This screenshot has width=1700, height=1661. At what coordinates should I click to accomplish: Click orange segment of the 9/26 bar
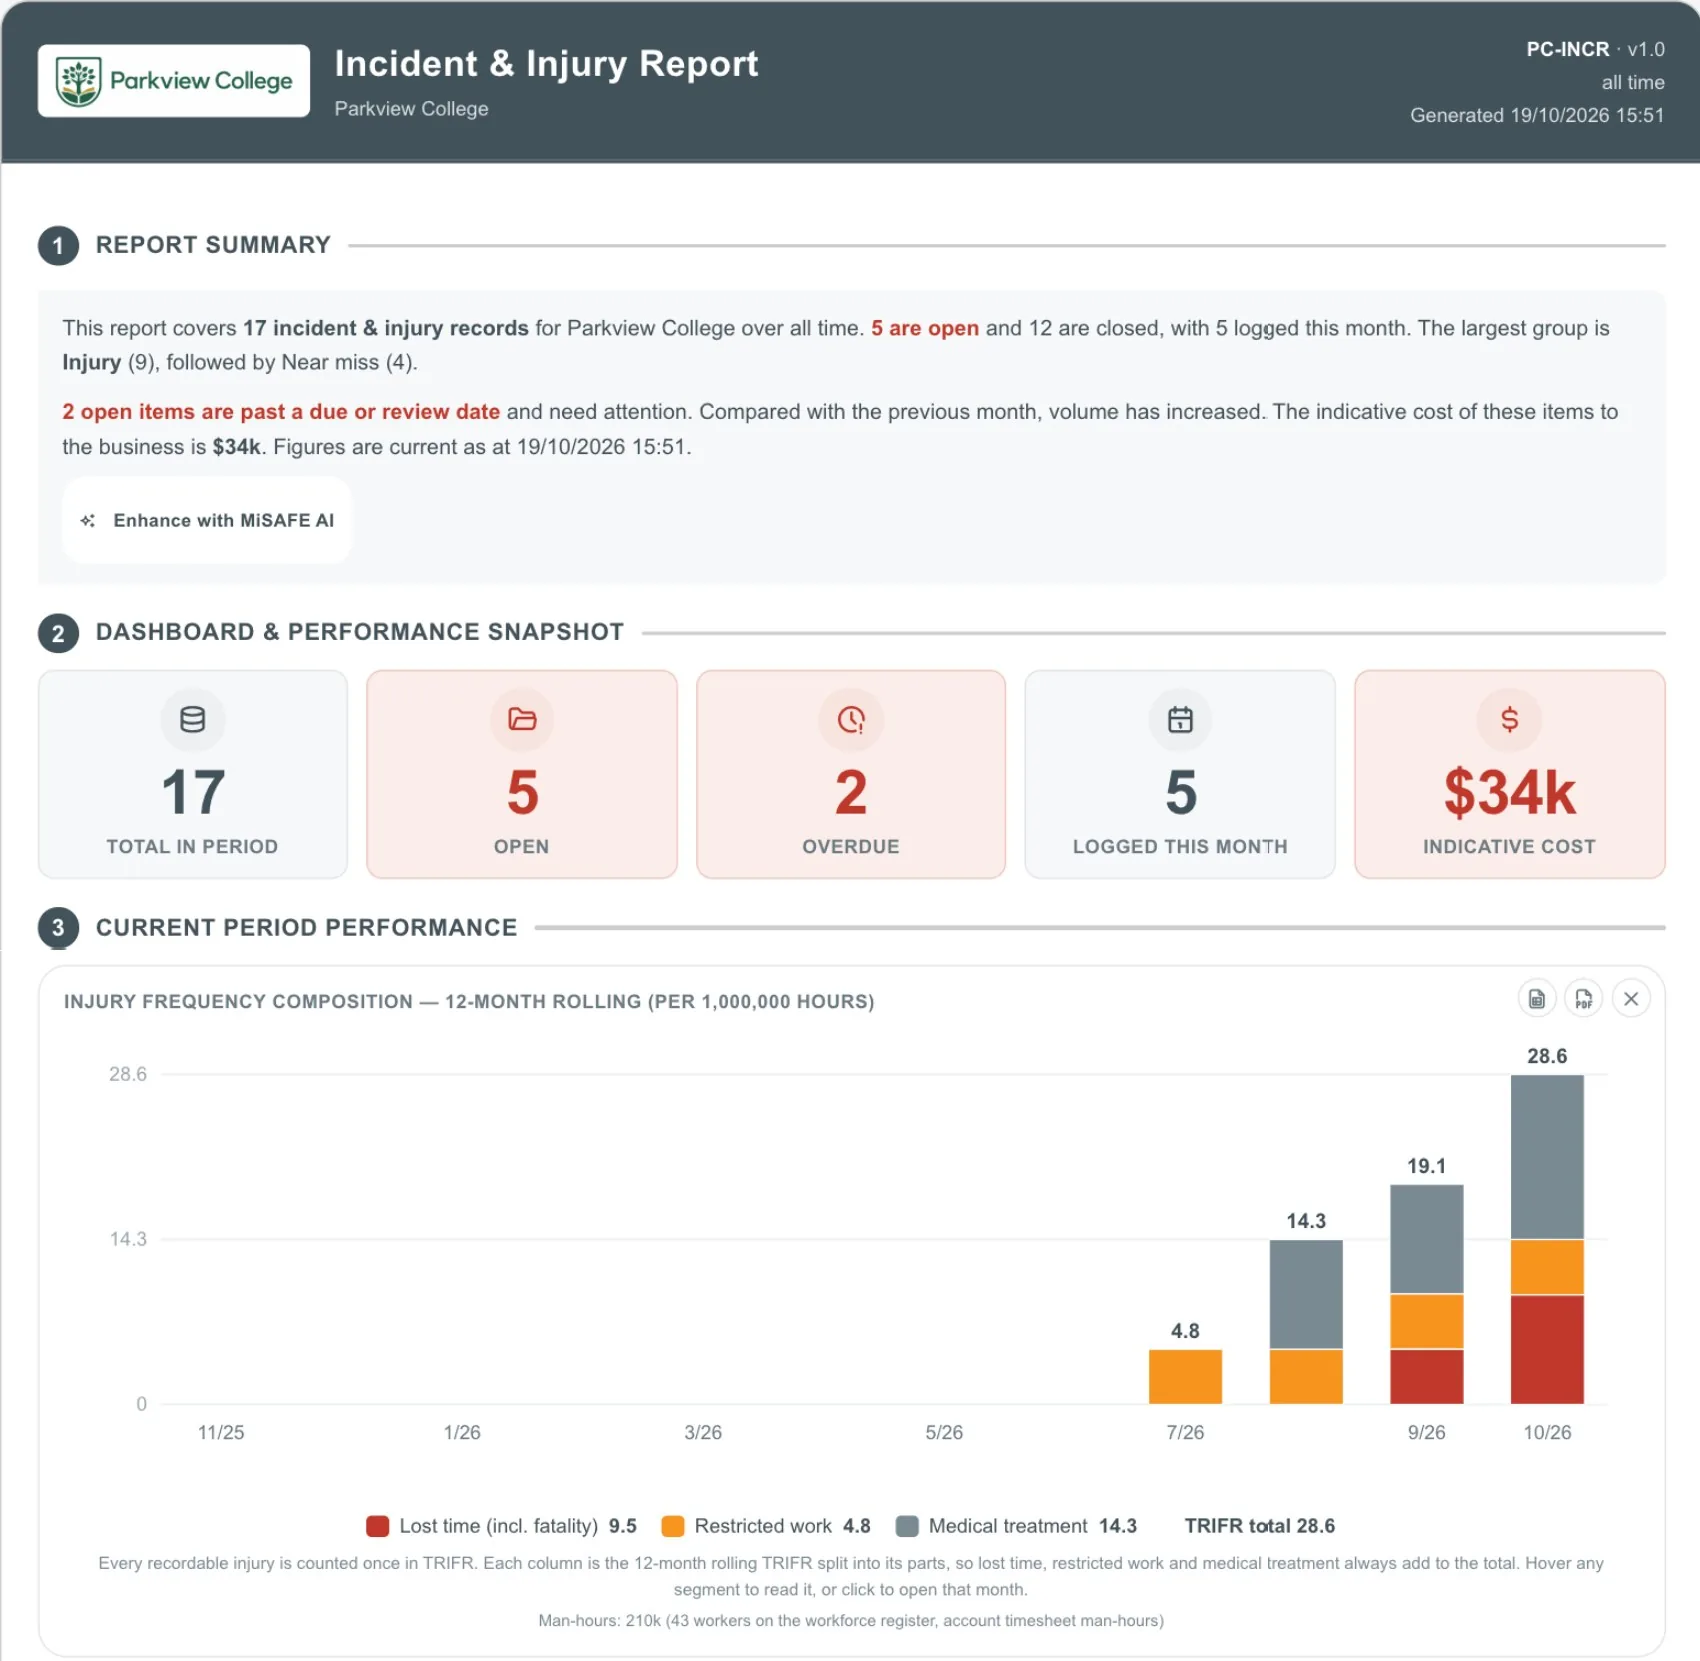point(1427,1321)
